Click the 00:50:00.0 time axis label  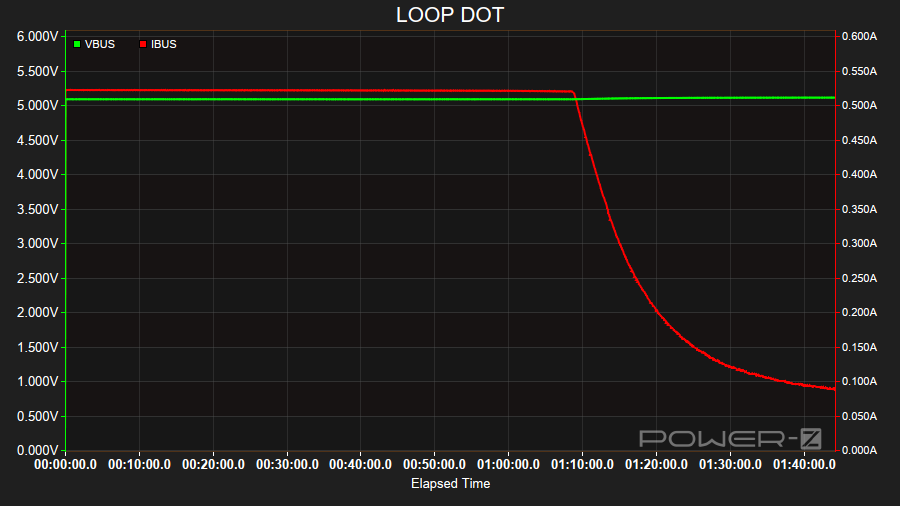click(x=434, y=465)
